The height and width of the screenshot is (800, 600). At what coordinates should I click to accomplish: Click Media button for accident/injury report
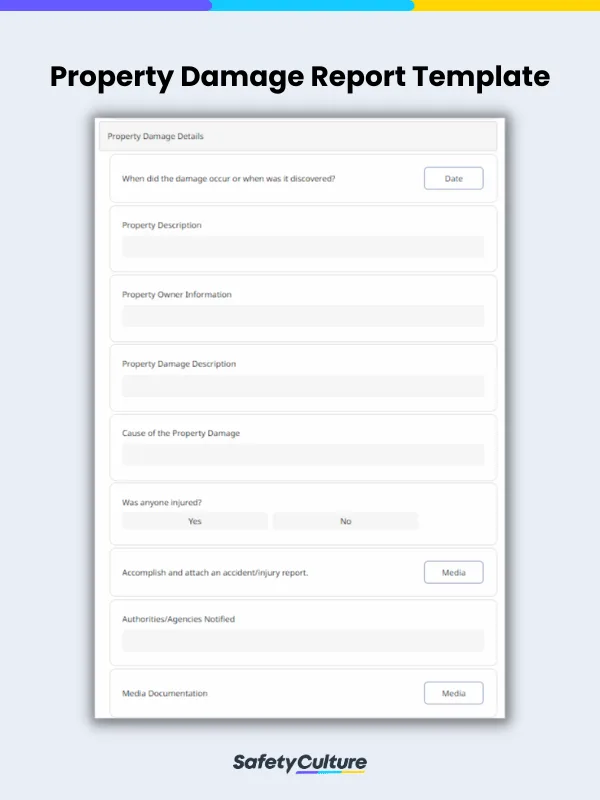(453, 572)
